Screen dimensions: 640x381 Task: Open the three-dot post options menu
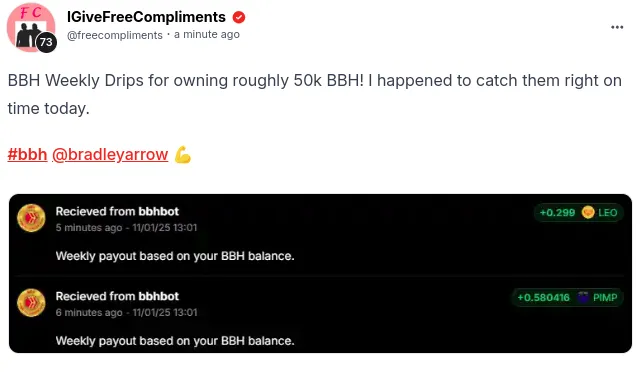(617, 27)
